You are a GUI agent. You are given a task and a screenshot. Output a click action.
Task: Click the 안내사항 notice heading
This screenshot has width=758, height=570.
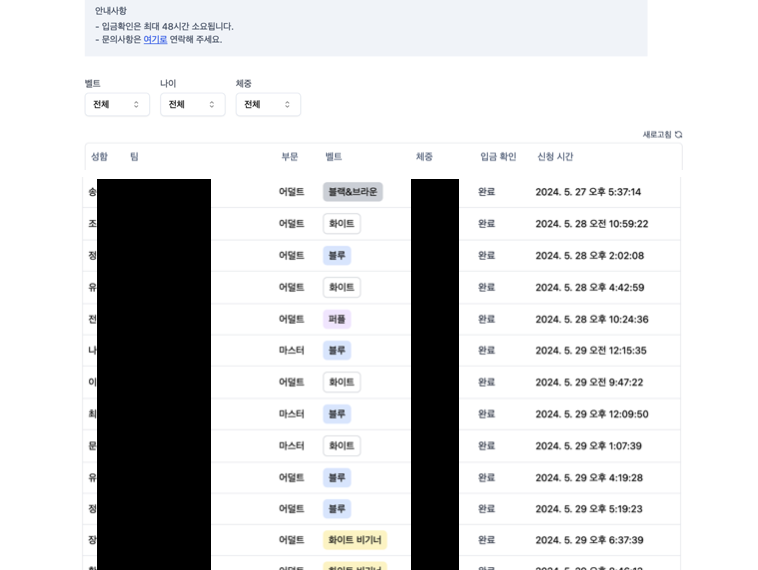[111, 11]
